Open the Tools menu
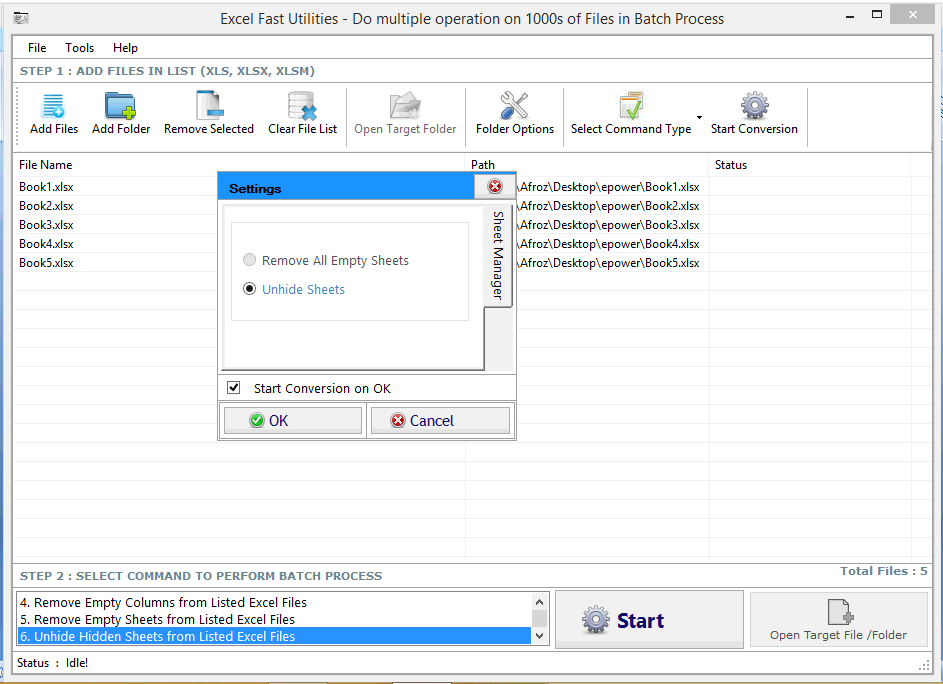Screen dimensions: 943x684 tap(79, 47)
